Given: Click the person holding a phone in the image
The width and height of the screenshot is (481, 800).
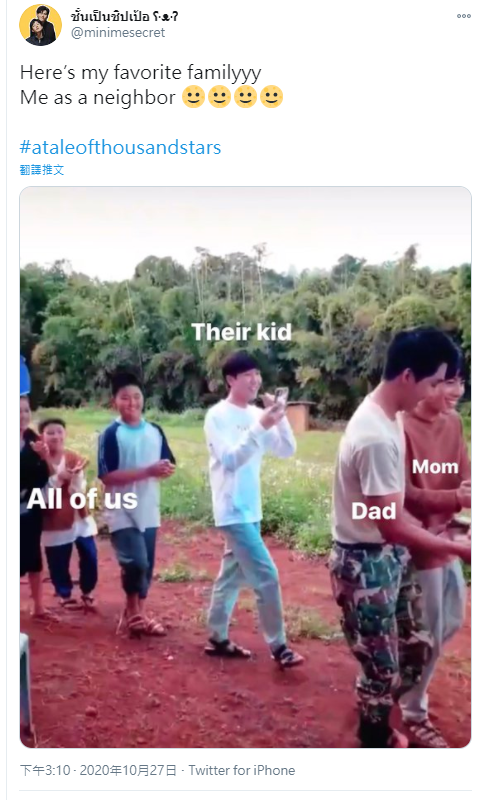Looking at the screenshot, I should coord(249,505).
